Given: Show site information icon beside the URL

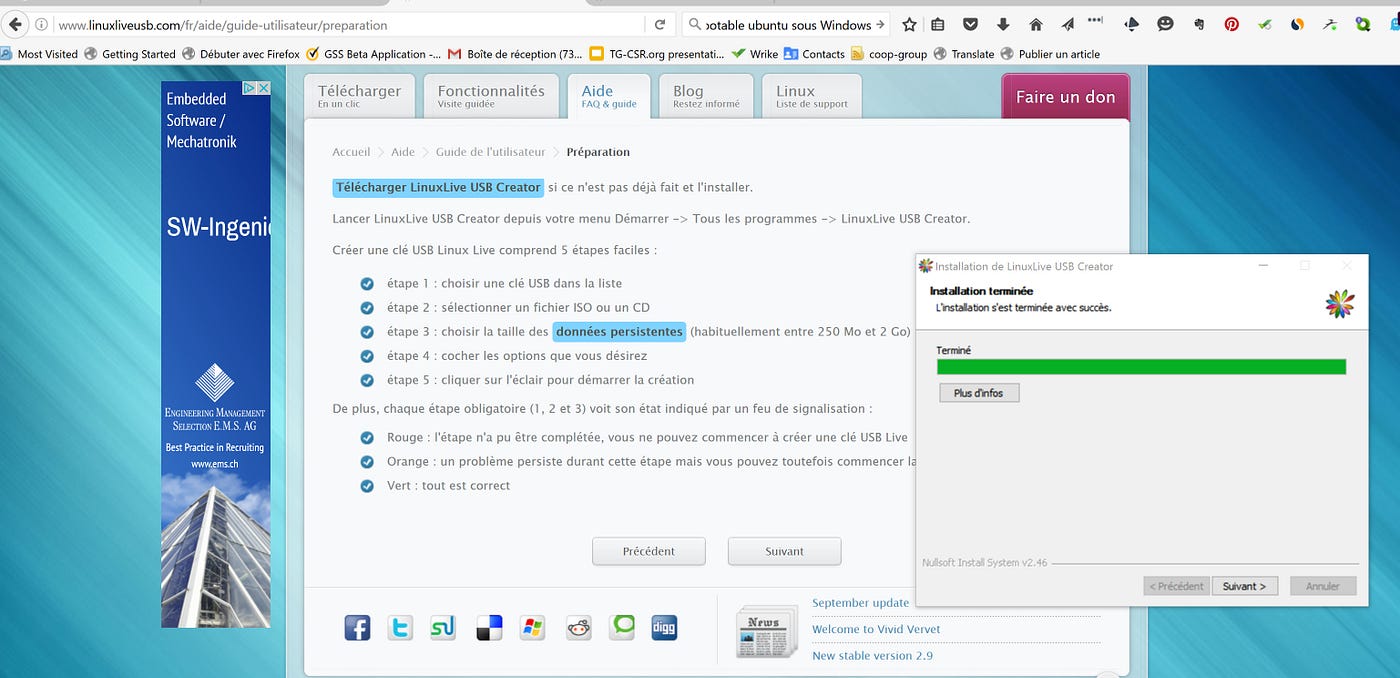Looking at the screenshot, I should pos(41,25).
